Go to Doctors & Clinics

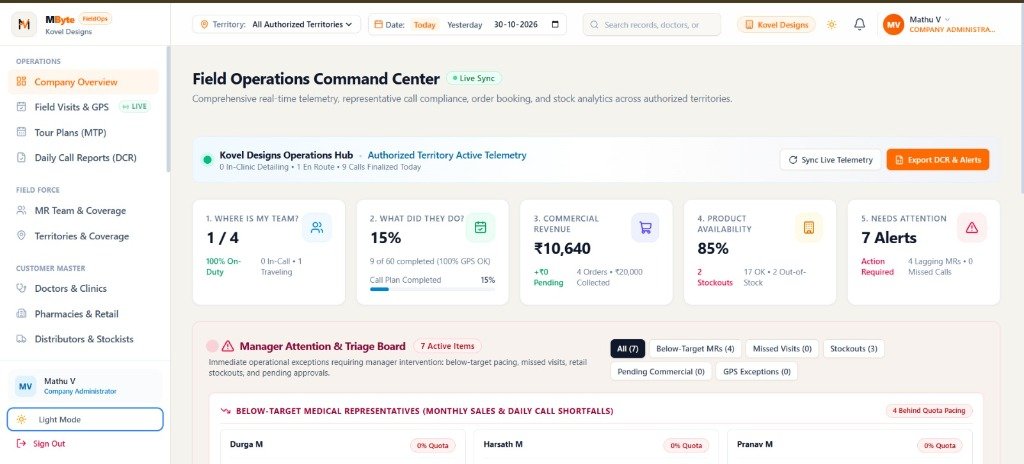(x=83, y=288)
